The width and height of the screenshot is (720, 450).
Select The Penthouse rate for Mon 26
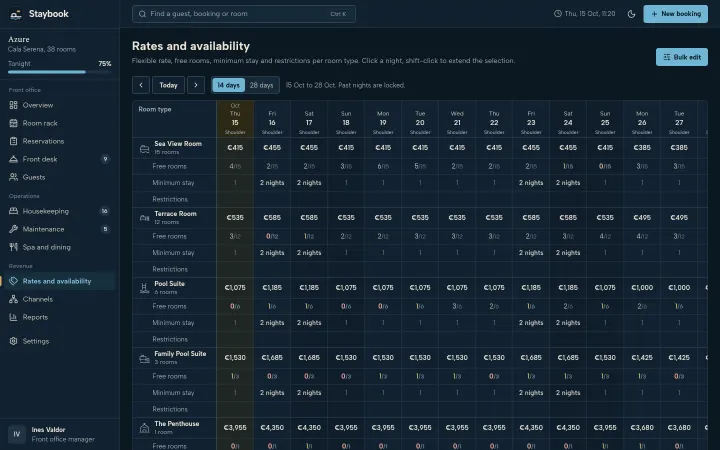point(642,428)
